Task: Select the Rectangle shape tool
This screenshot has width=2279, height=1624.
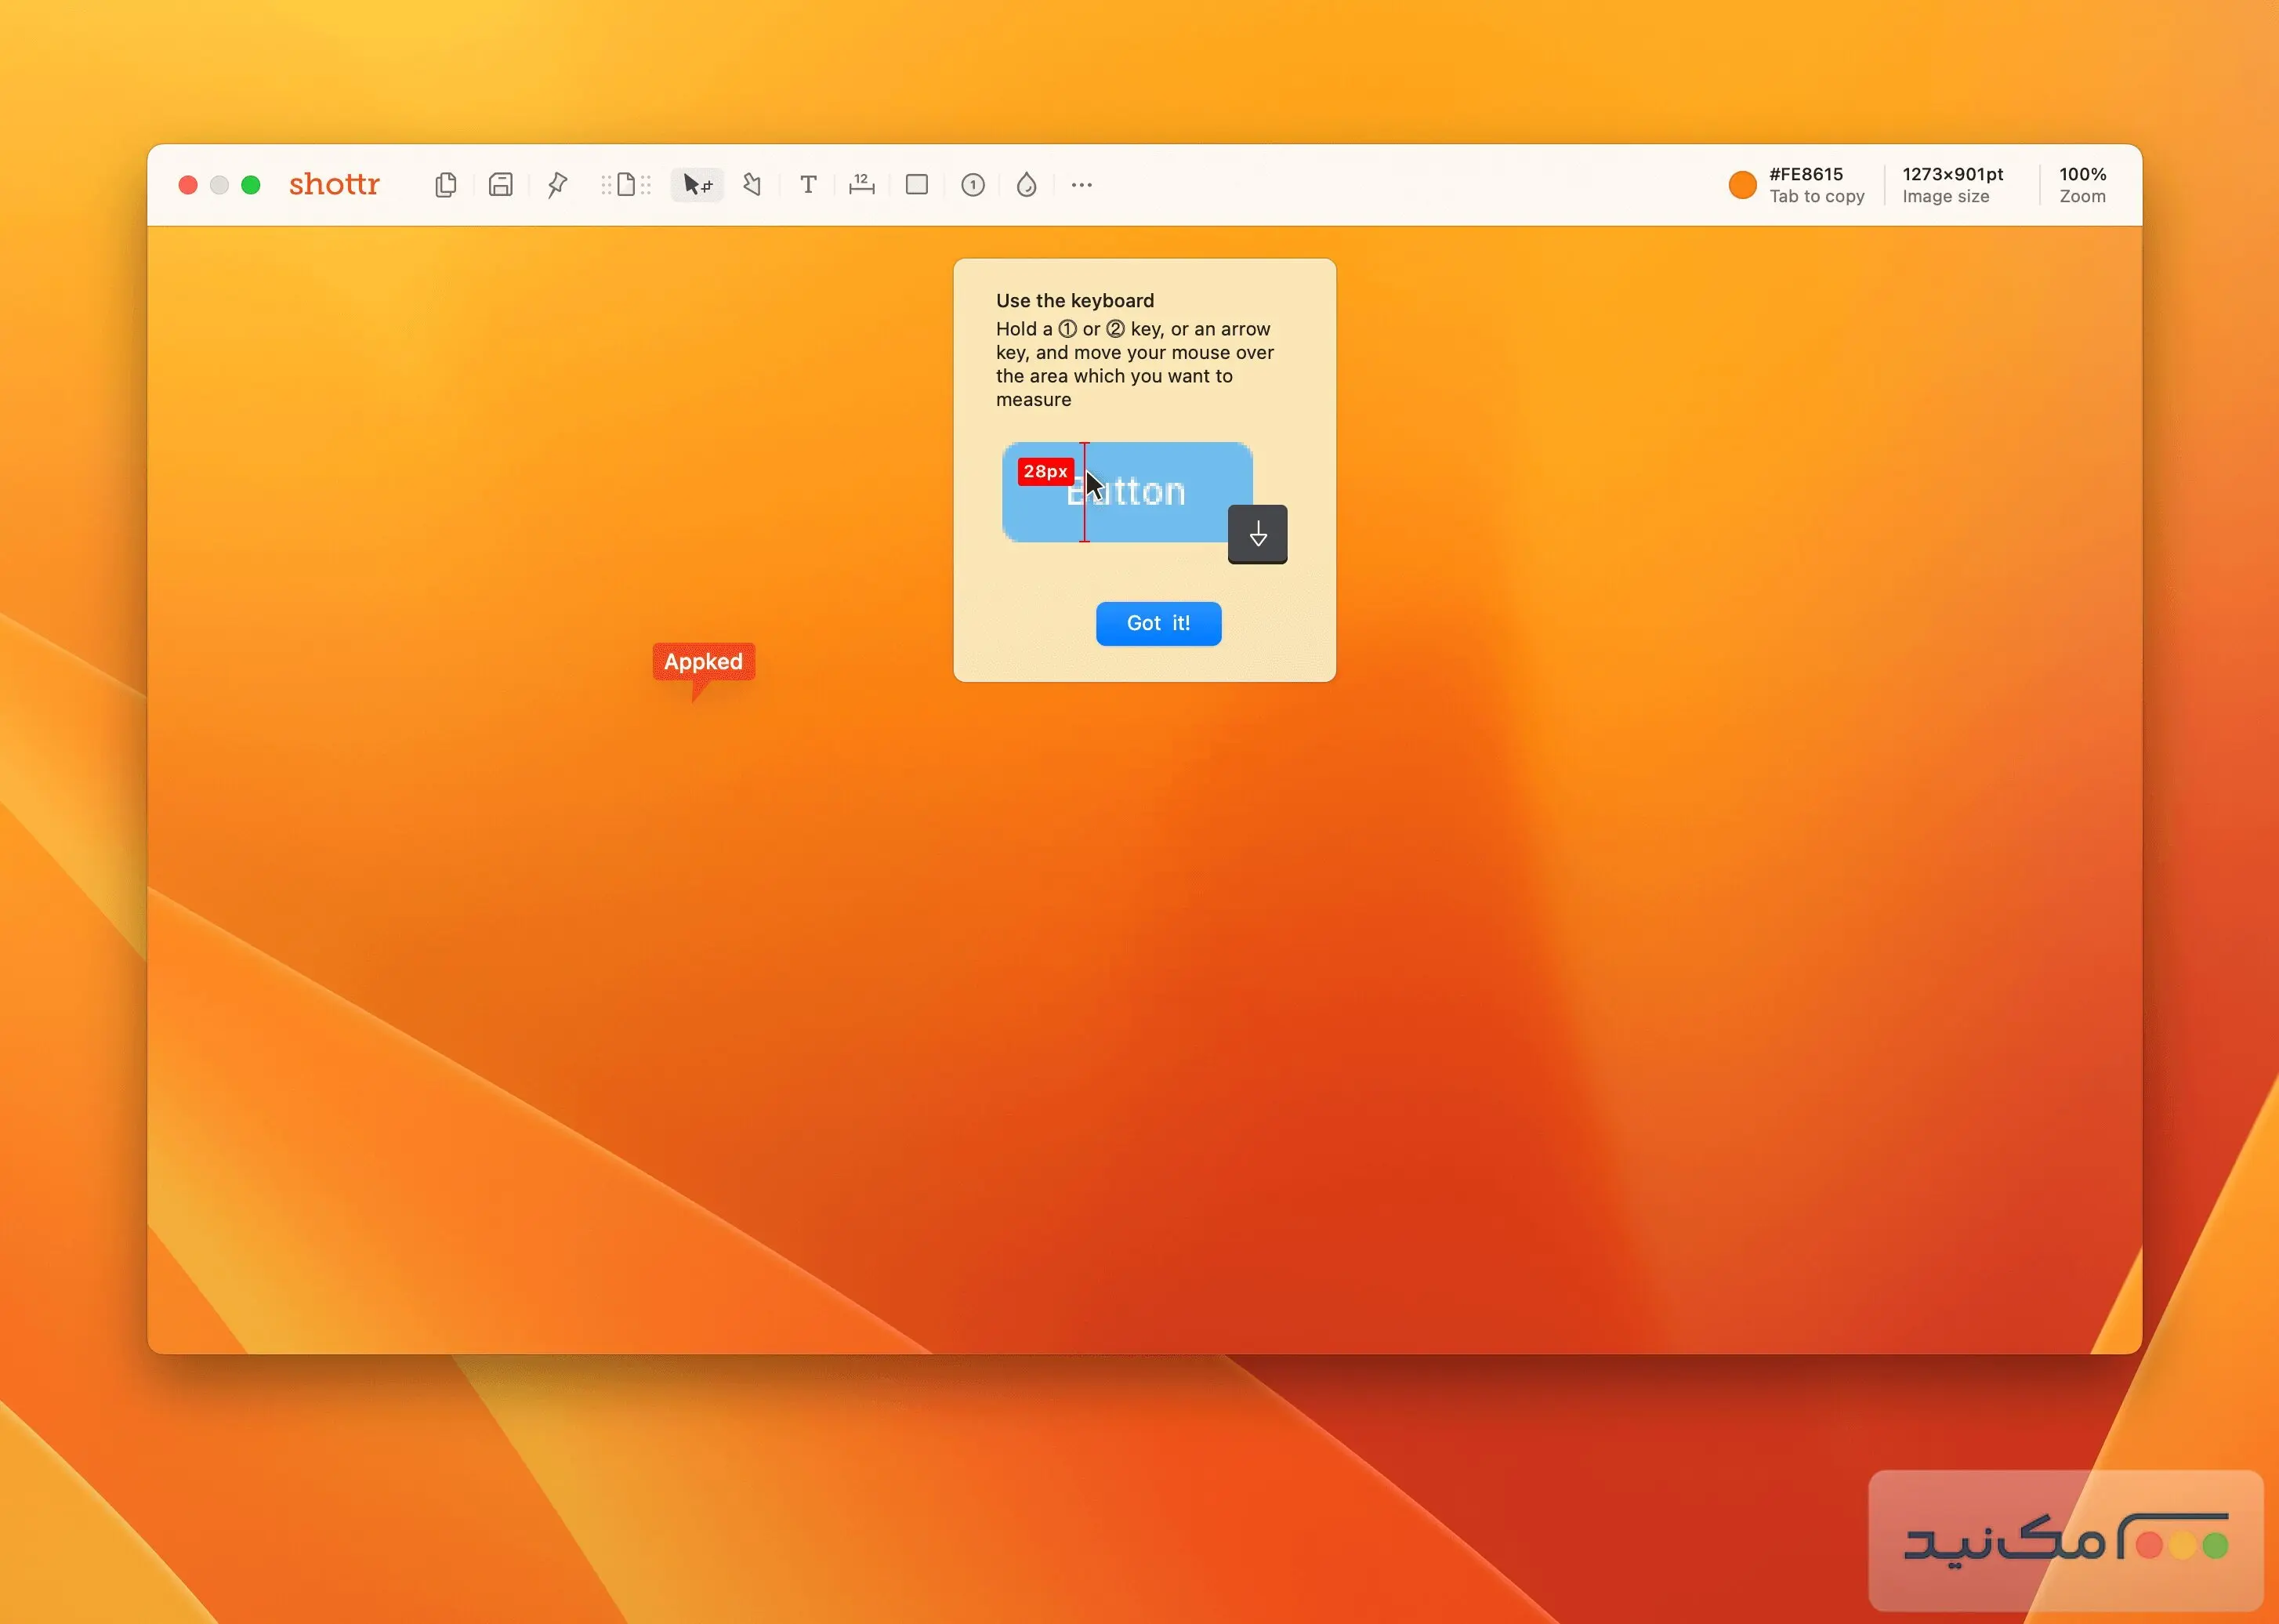Action: coord(916,185)
